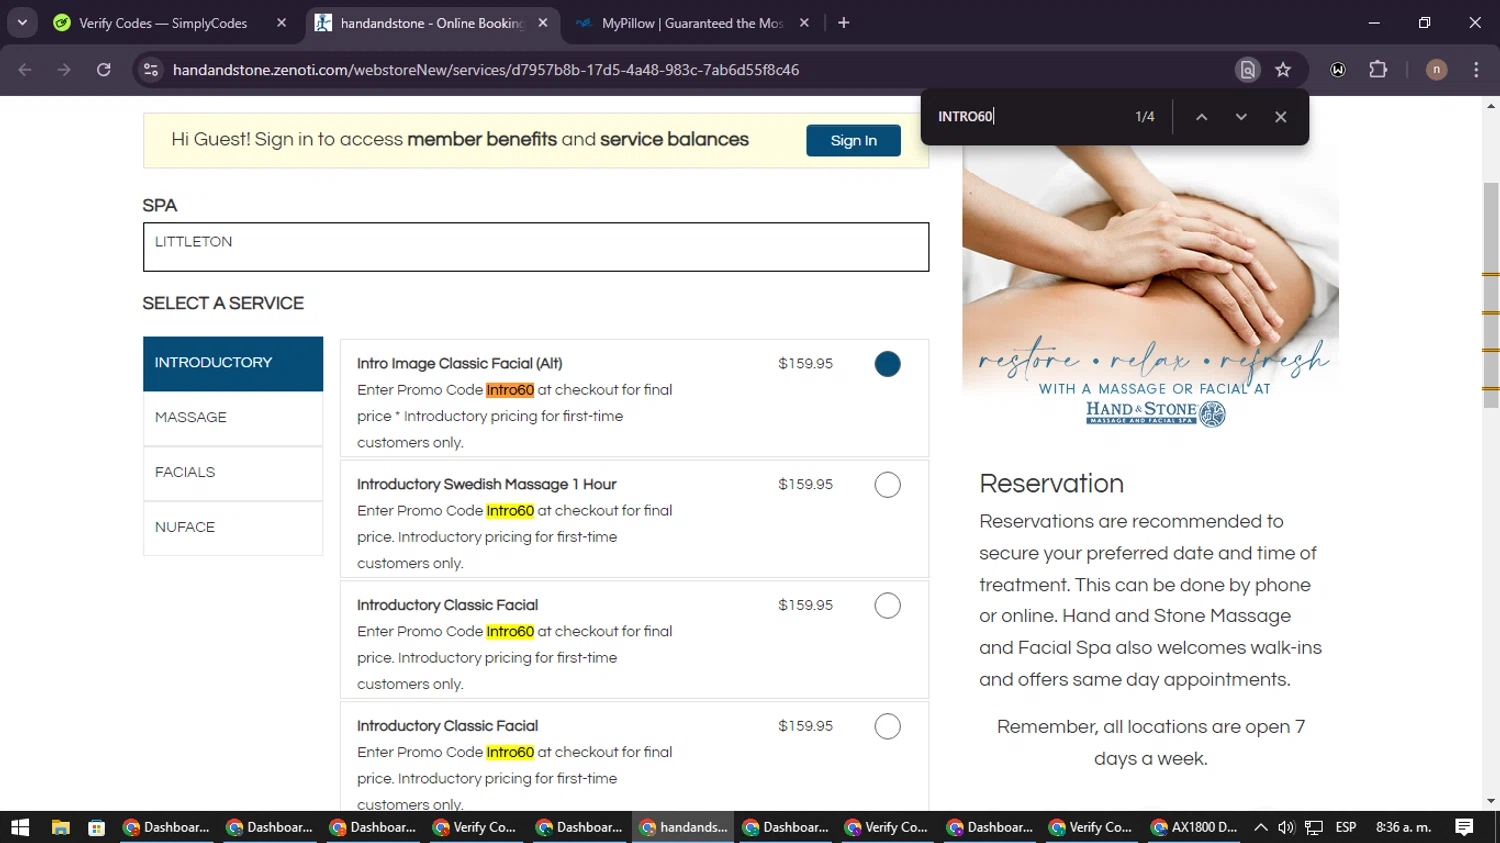Select Intro Image Classic Facial (Alt) radio

887,364
